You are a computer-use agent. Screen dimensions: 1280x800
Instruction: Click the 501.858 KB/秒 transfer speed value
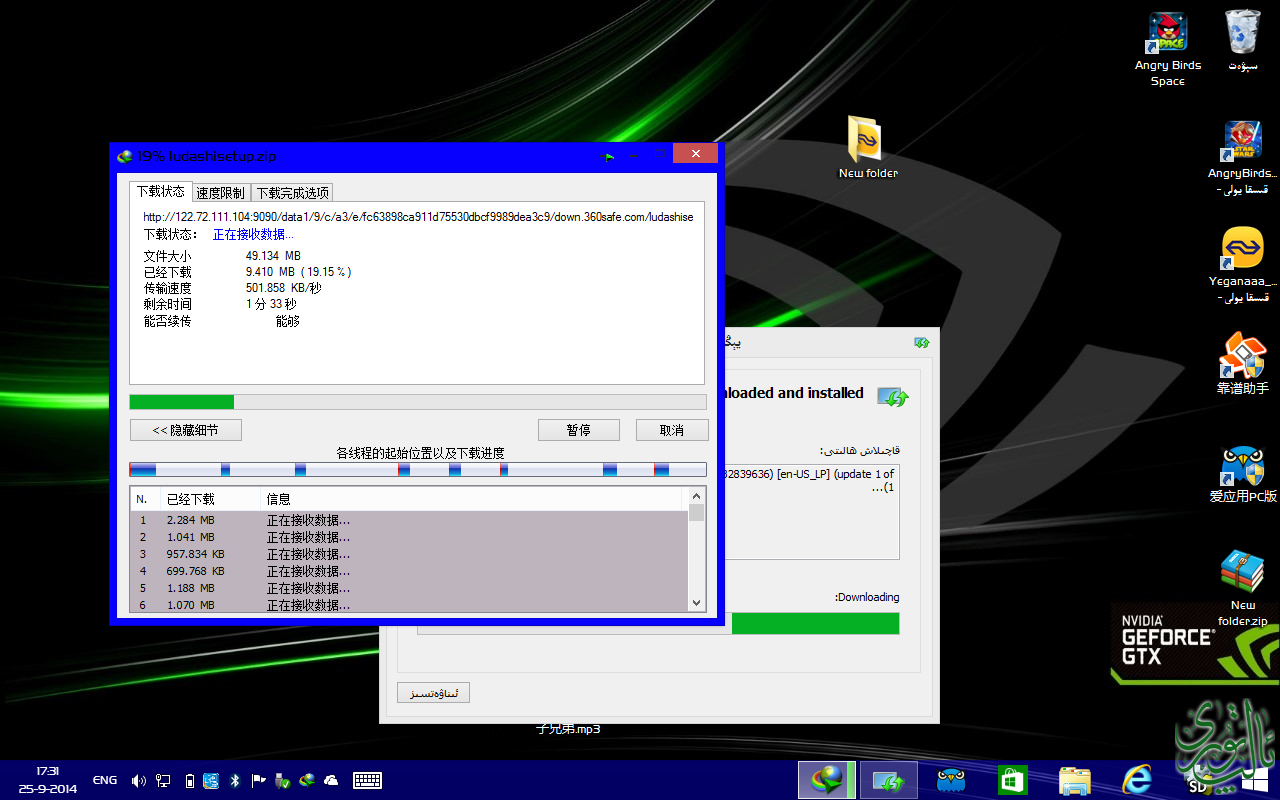tap(283, 288)
